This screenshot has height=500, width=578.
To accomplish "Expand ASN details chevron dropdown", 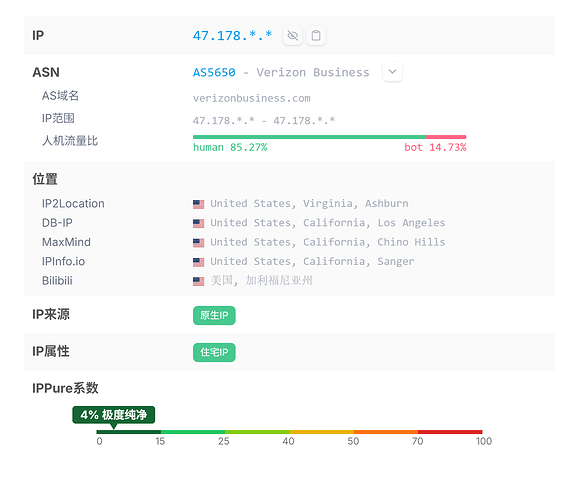I will [392, 72].
